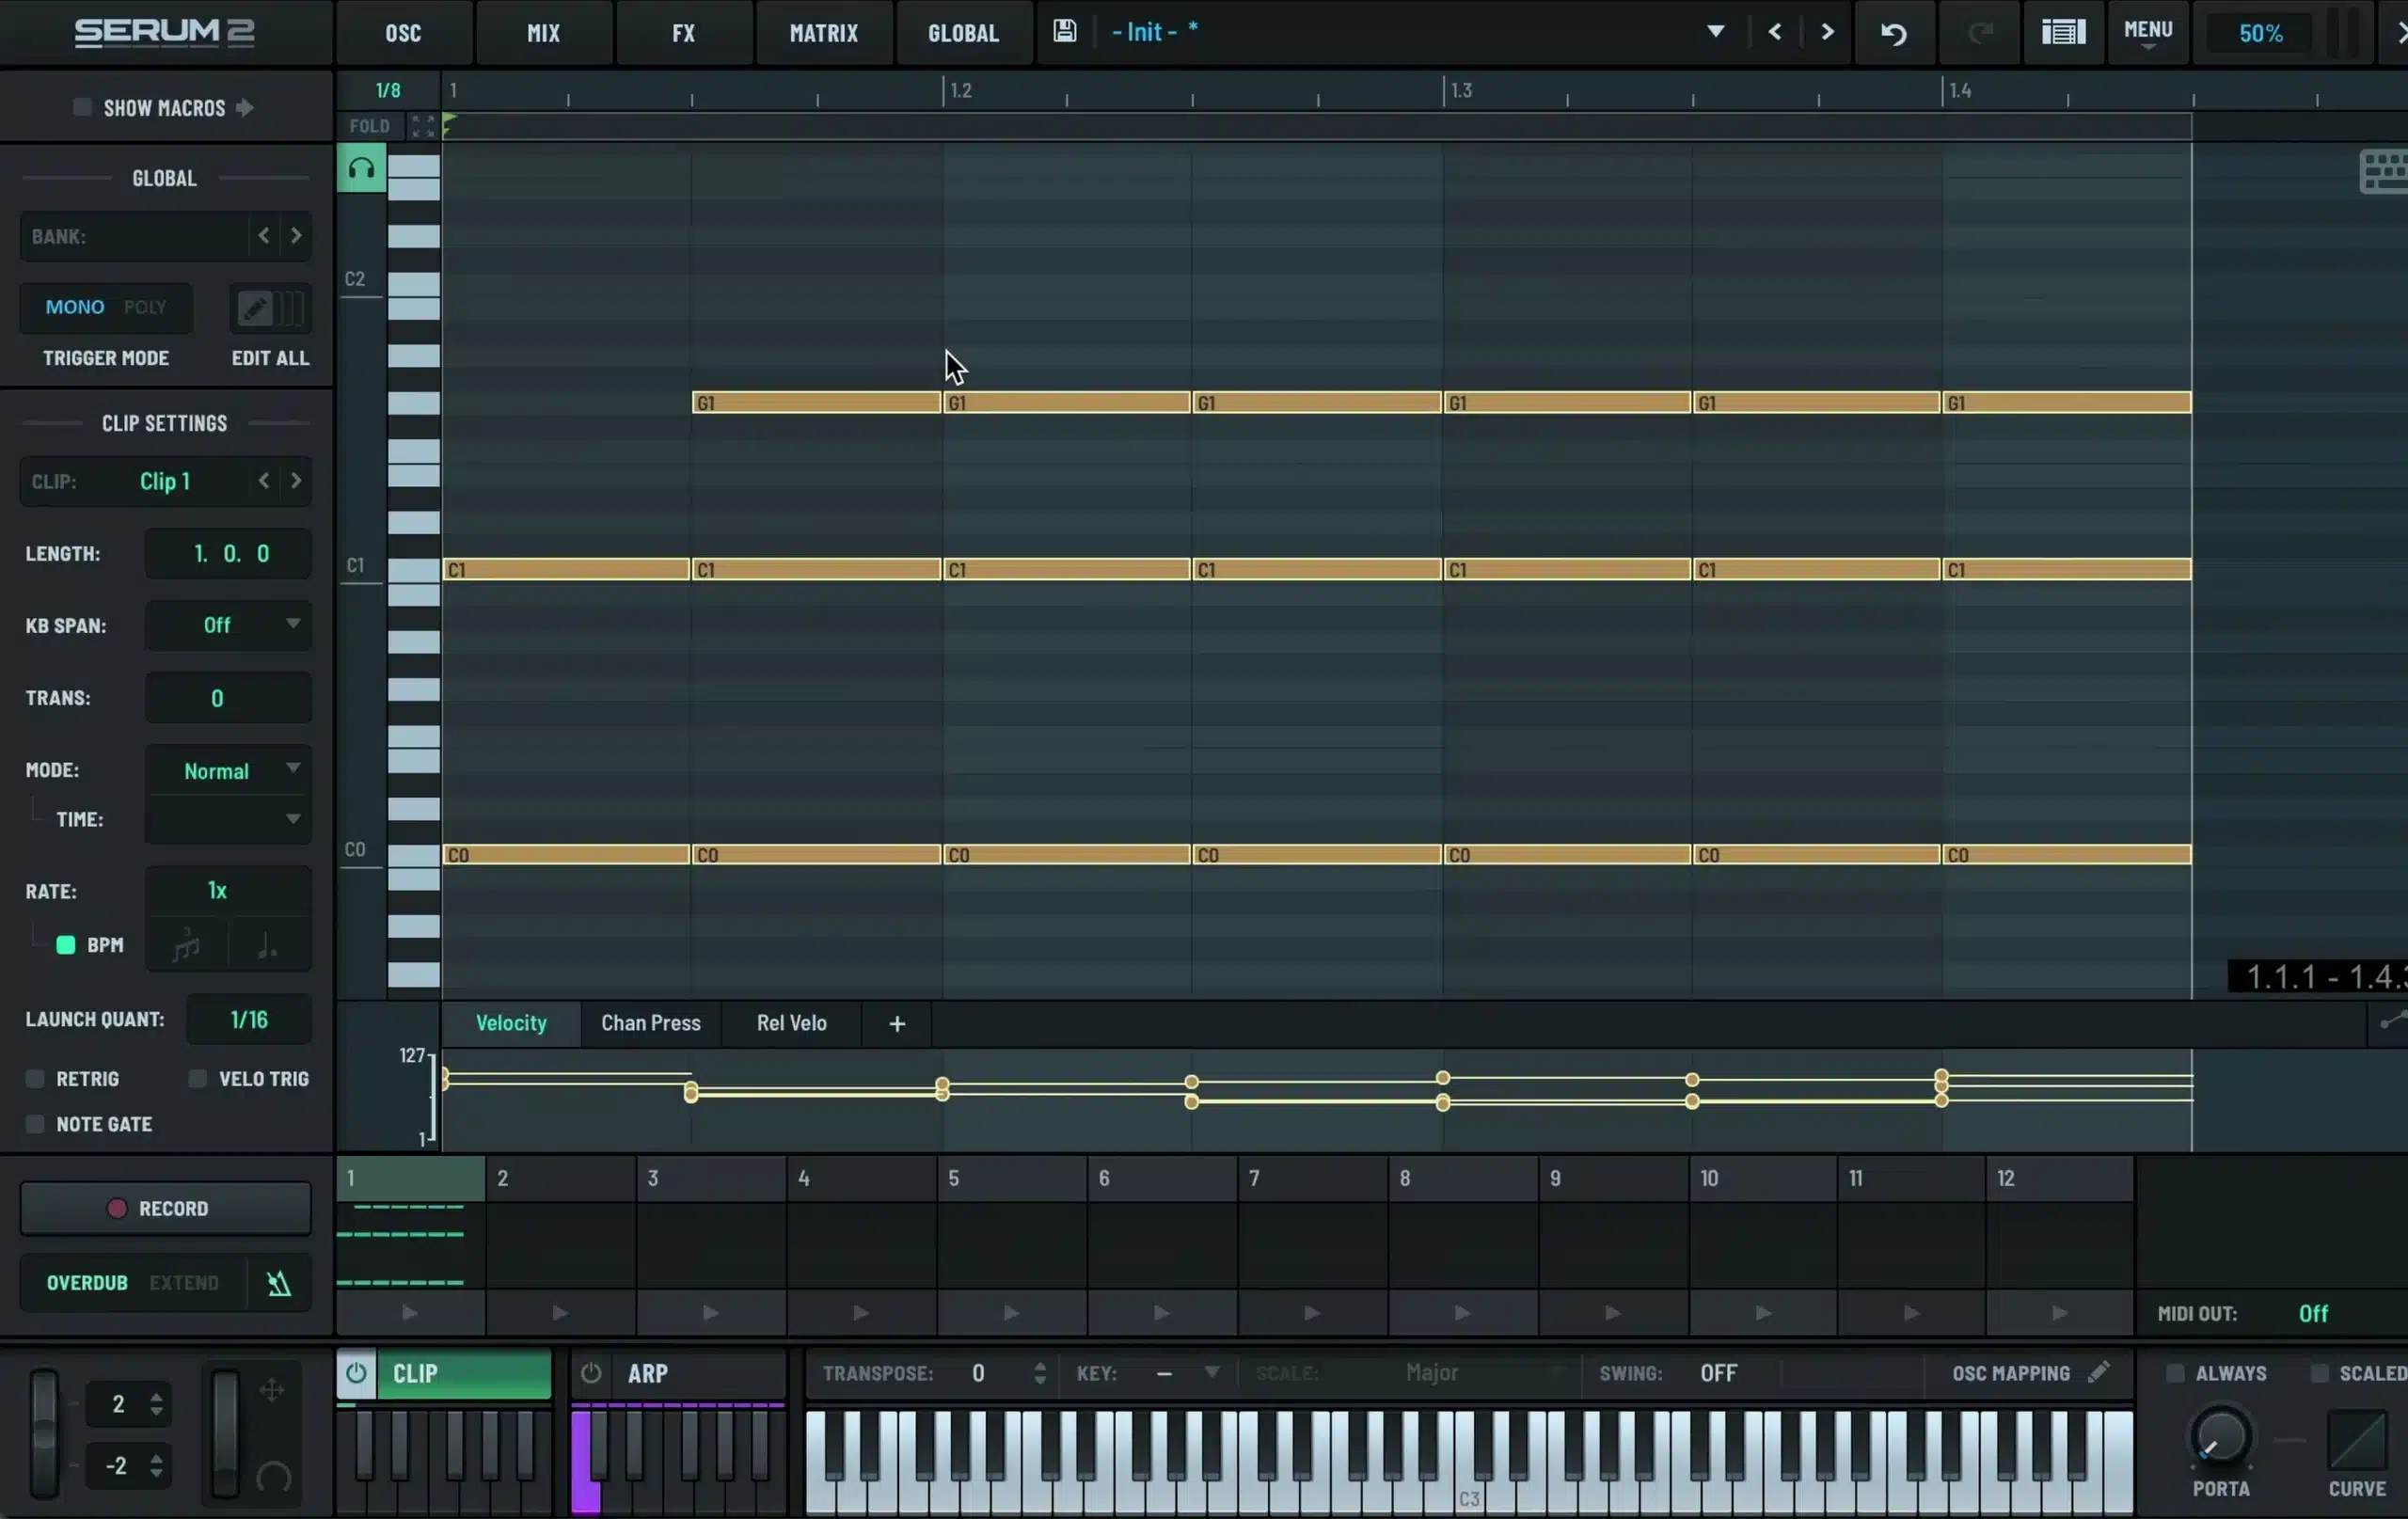Adjust the PORTA knob
2408x1519 pixels.
2221,1438
